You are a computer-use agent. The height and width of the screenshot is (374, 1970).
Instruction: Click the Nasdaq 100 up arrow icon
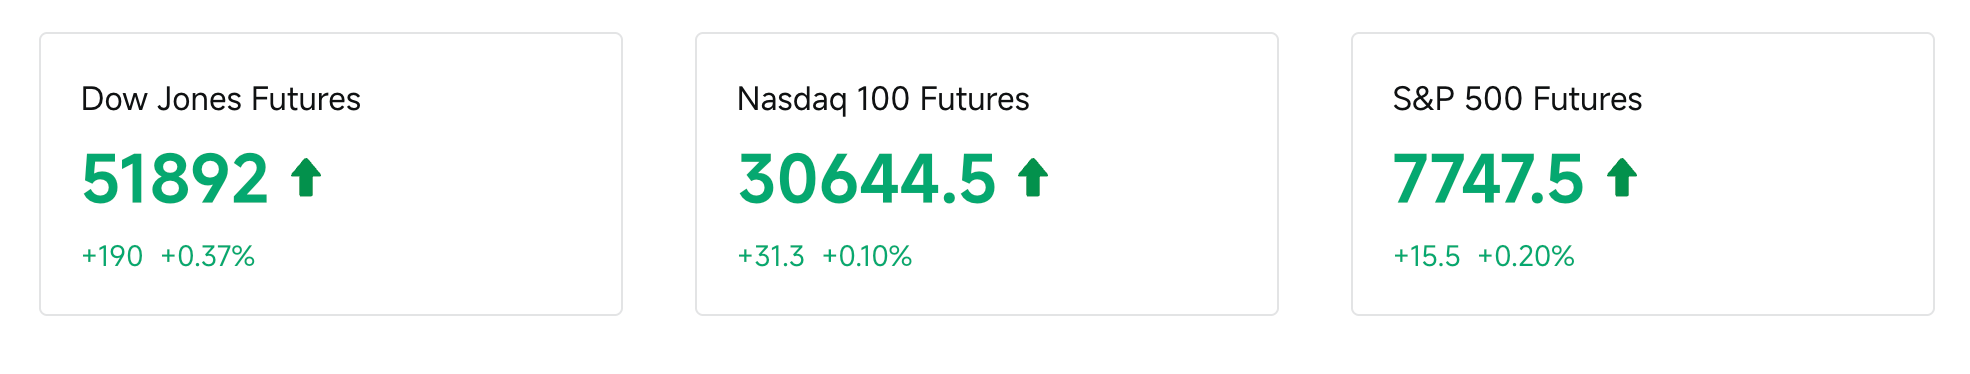(x=1033, y=178)
